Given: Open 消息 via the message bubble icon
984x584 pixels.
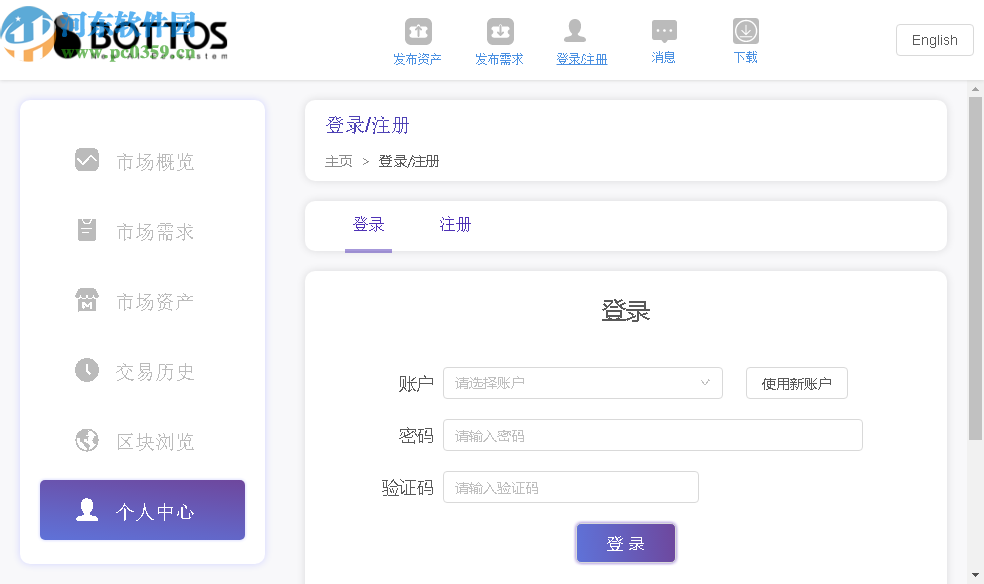Looking at the screenshot, I should tap(663, 32).
